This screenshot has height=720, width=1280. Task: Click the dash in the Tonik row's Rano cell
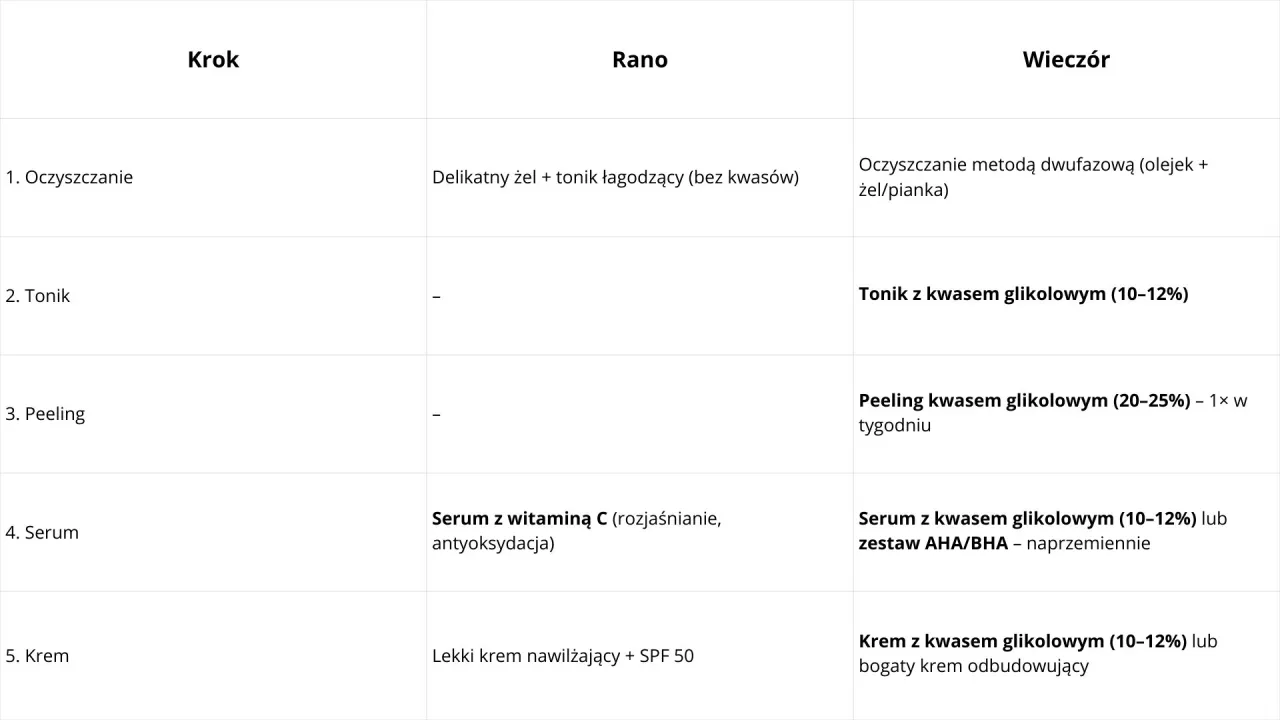tap(436, 296)
